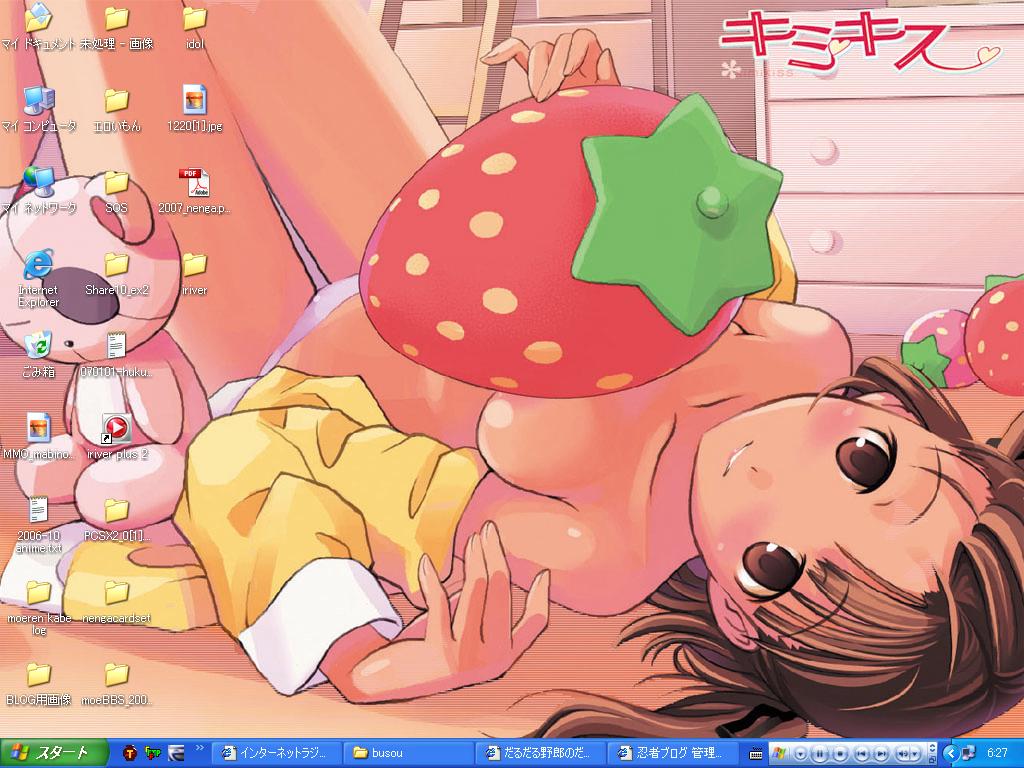Open the SOS folder
1024x768 pixels.
click(116, 191)
